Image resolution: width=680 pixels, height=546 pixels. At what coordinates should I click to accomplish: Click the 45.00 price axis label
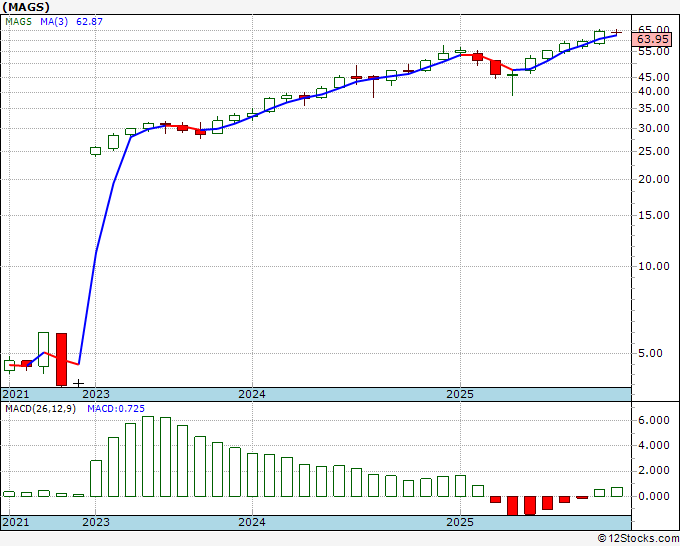654,77
